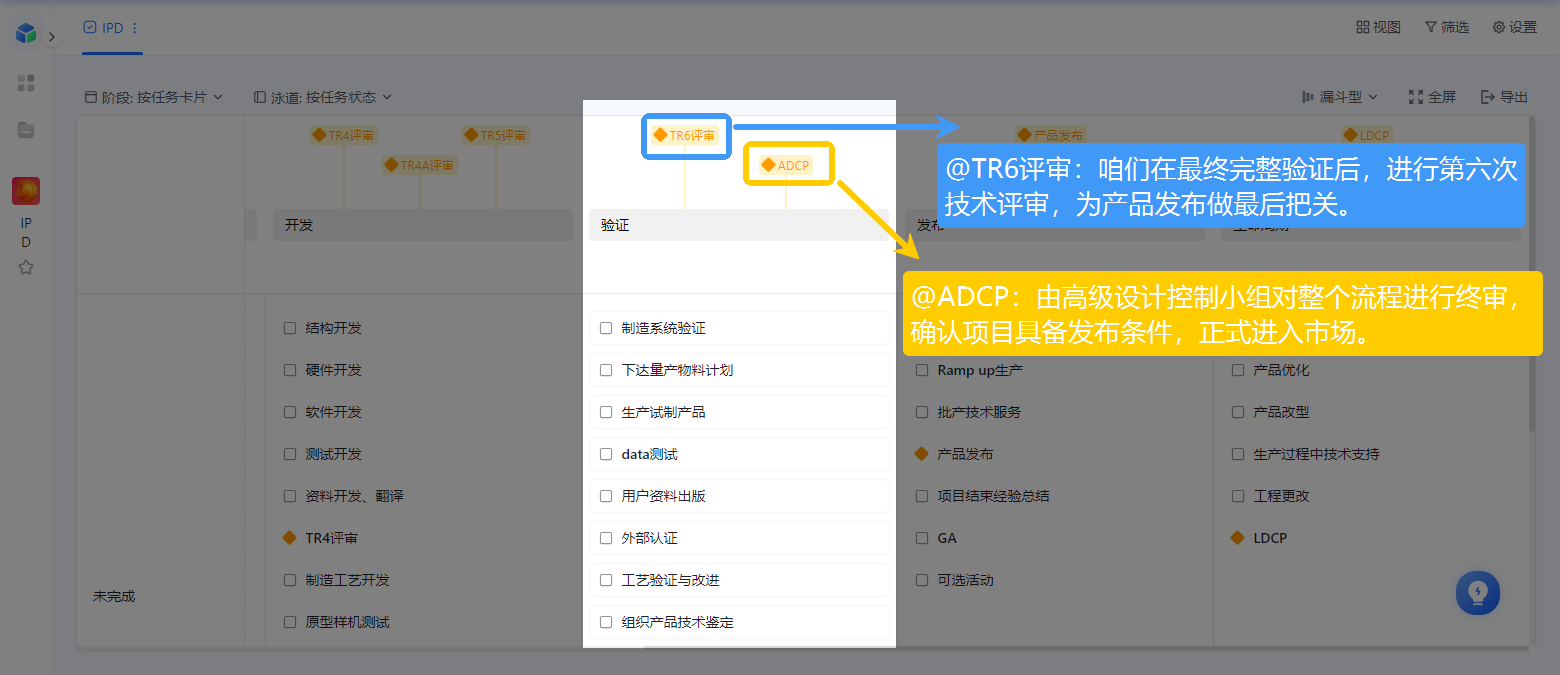This screenshot has height=675, width=1560.
Task: Open the red IPD project icon
Action: coord(26,191)
